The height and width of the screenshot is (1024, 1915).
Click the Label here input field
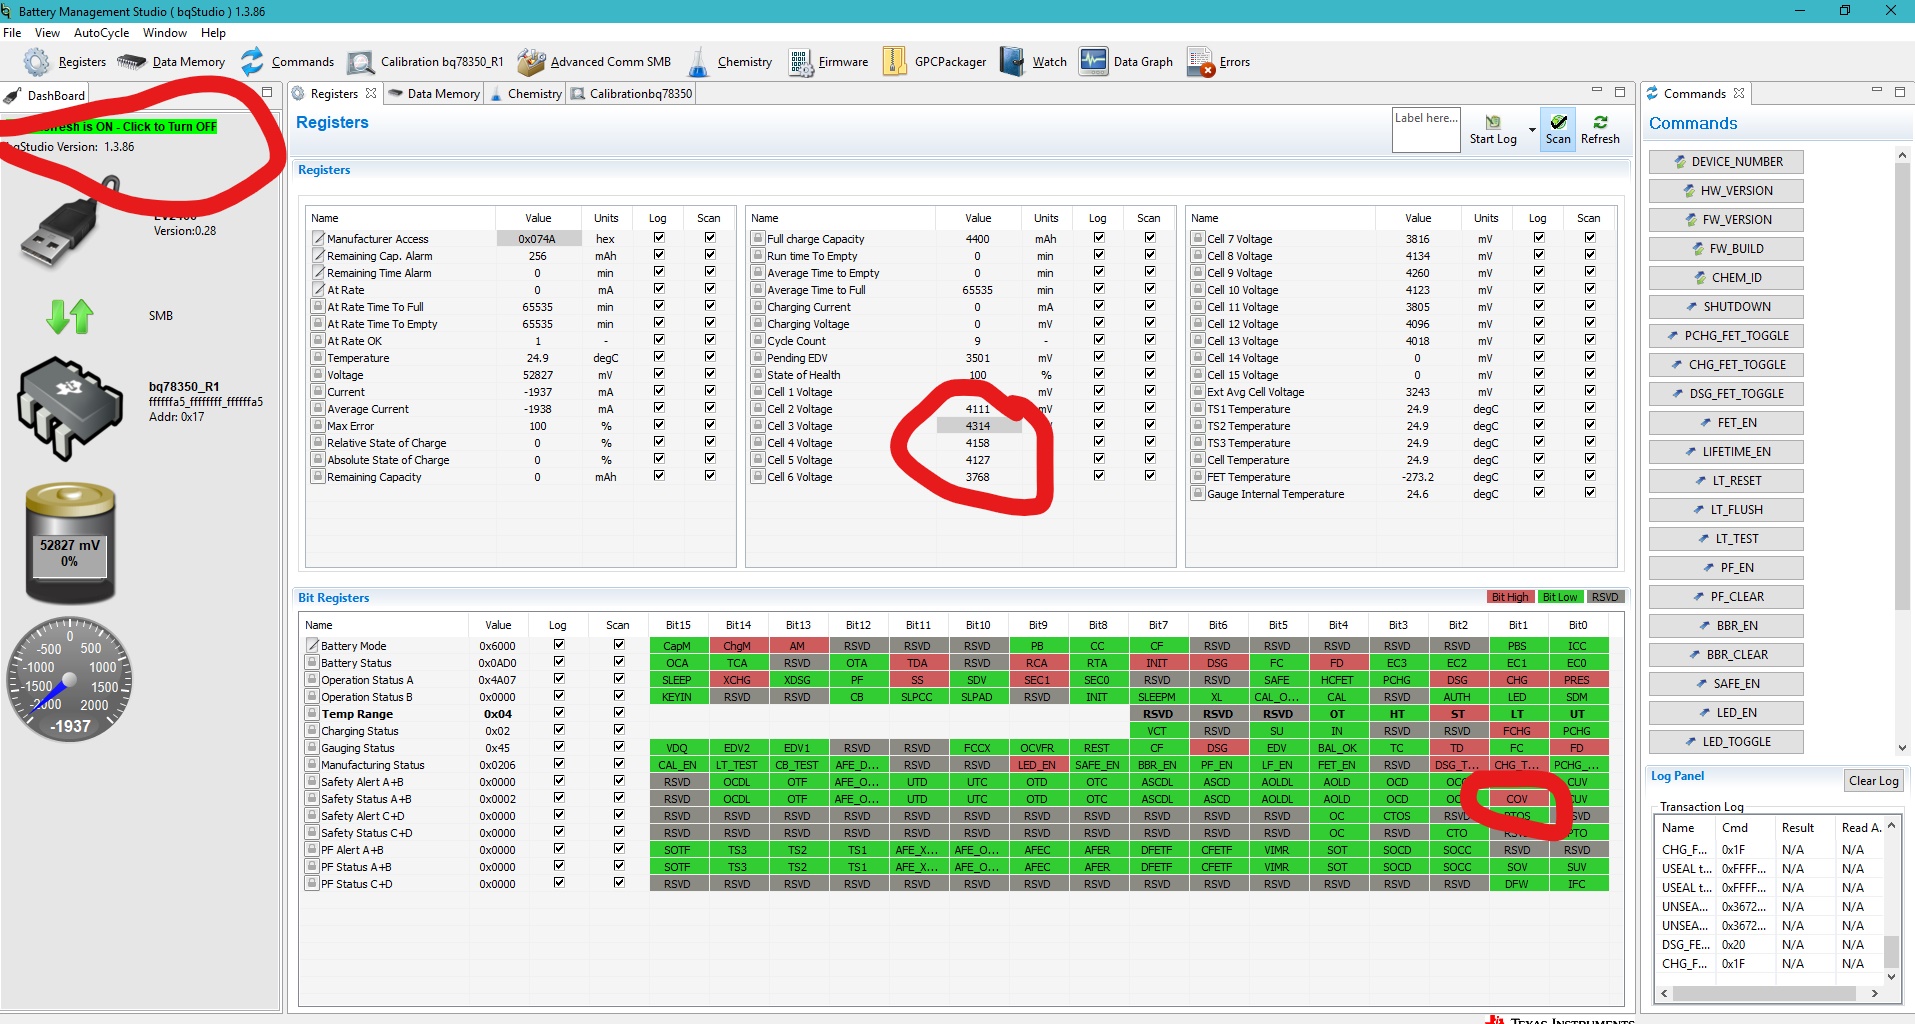[1426, 130]
